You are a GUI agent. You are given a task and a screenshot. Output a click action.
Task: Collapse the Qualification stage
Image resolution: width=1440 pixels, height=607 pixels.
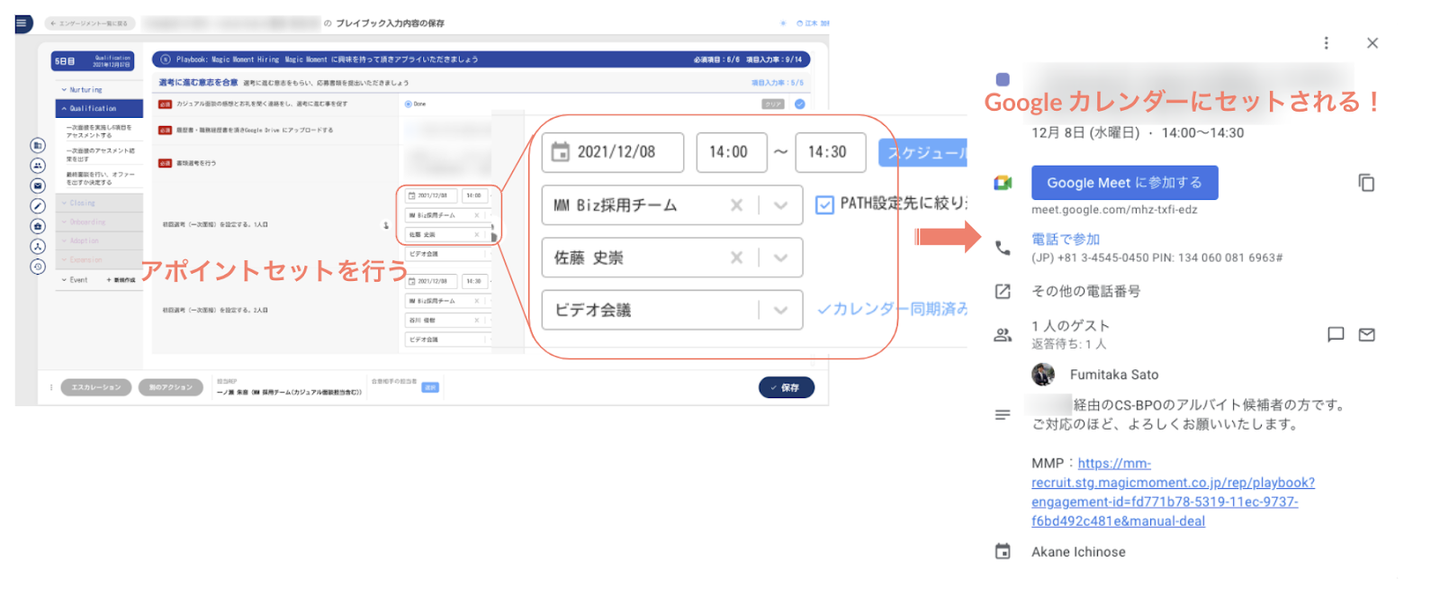click(99, 108)
